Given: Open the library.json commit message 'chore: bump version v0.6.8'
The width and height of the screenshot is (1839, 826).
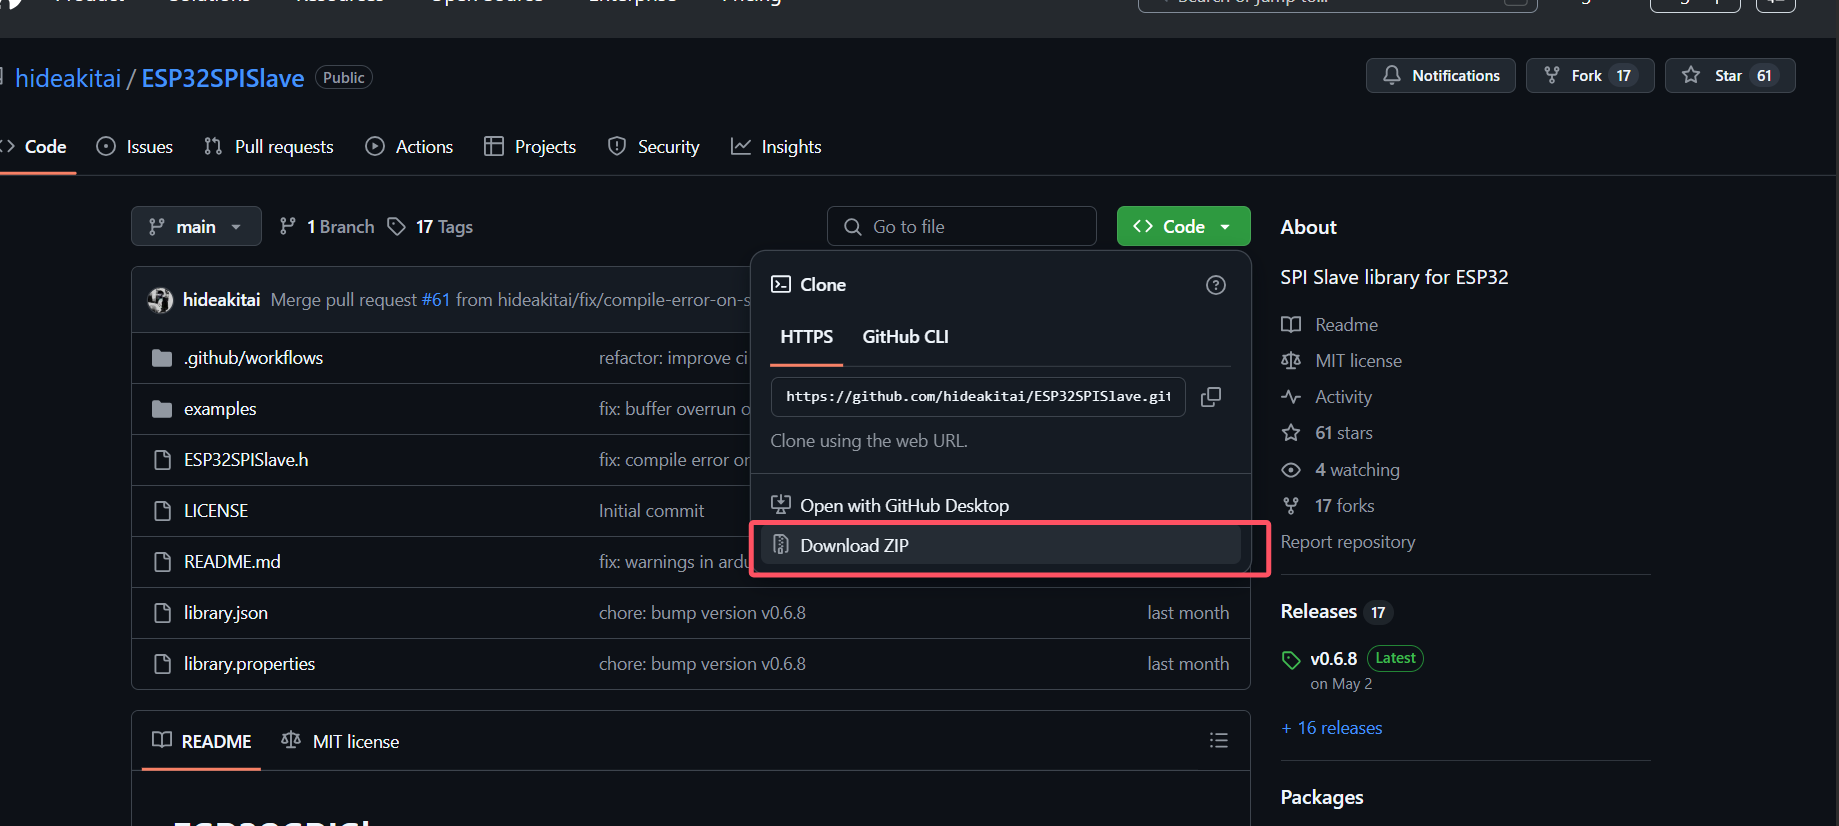Looking at the screenshot, I should [702, 613].
